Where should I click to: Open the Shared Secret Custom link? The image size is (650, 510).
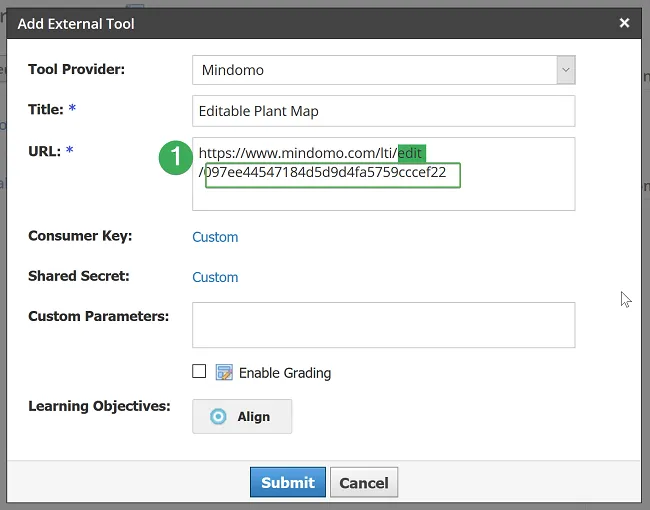[215, 277]
